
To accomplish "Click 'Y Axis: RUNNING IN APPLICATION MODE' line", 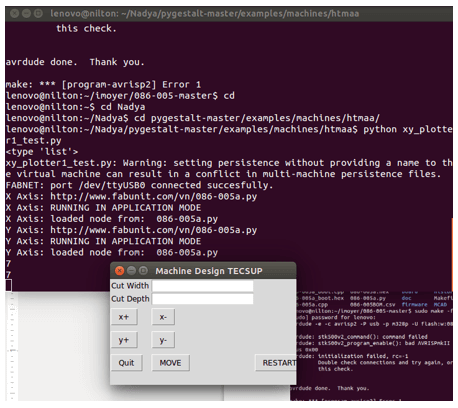I will click(x=103, y=241).
